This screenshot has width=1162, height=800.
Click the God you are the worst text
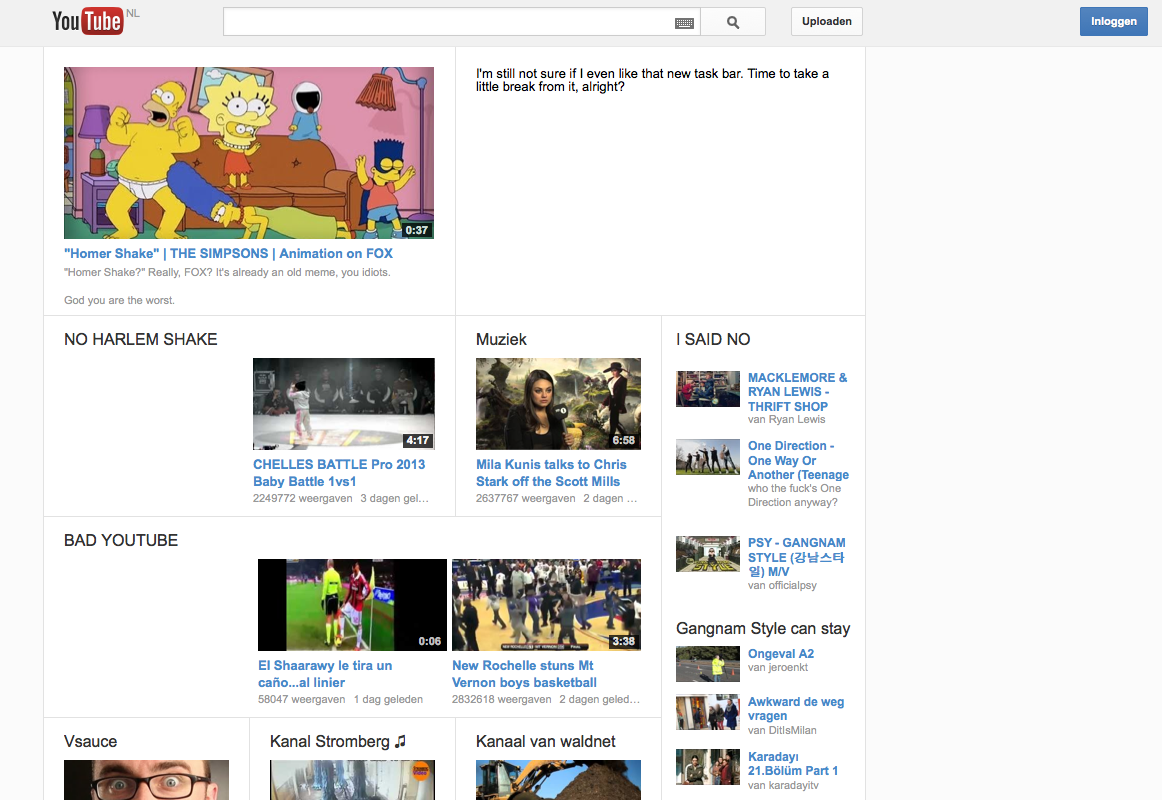(119, 300)
